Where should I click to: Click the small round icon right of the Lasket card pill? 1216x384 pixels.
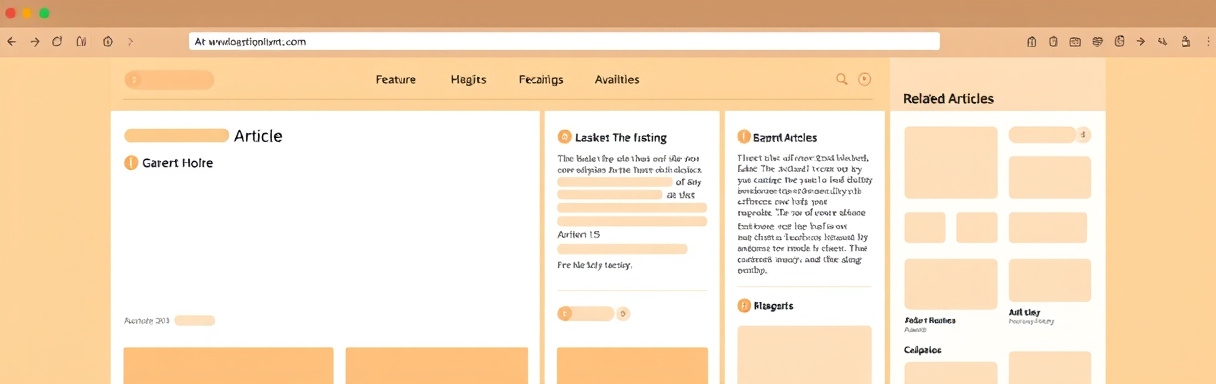(x=623, y=314)
